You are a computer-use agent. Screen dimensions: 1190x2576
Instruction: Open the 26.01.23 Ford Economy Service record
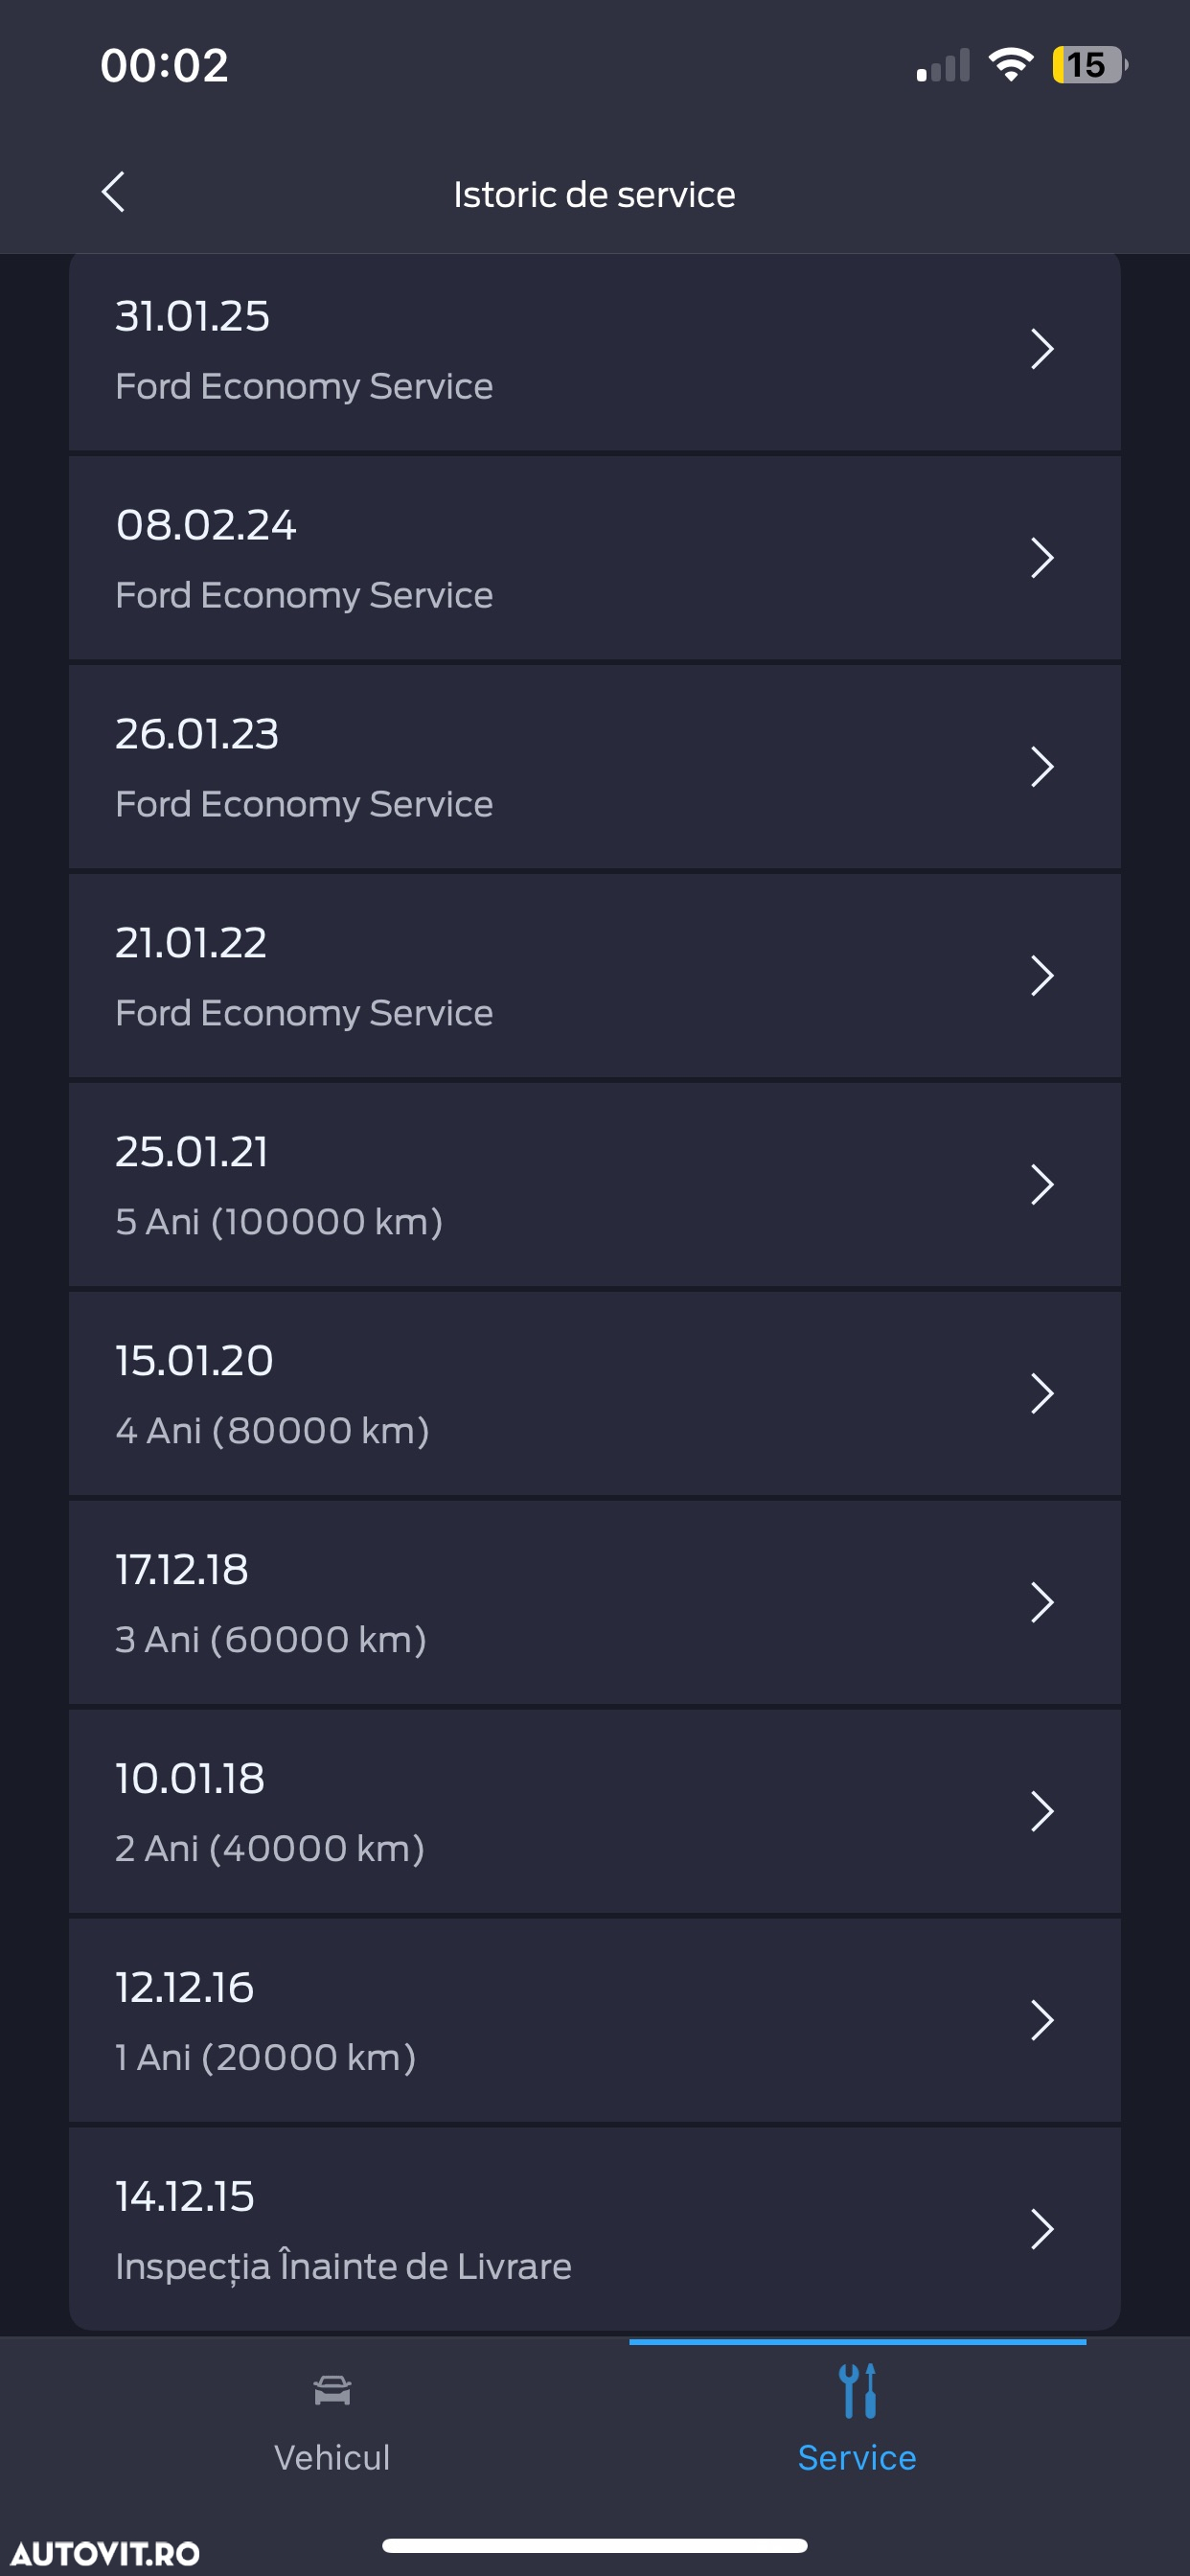pyautogui.click(x=594, y=767)
